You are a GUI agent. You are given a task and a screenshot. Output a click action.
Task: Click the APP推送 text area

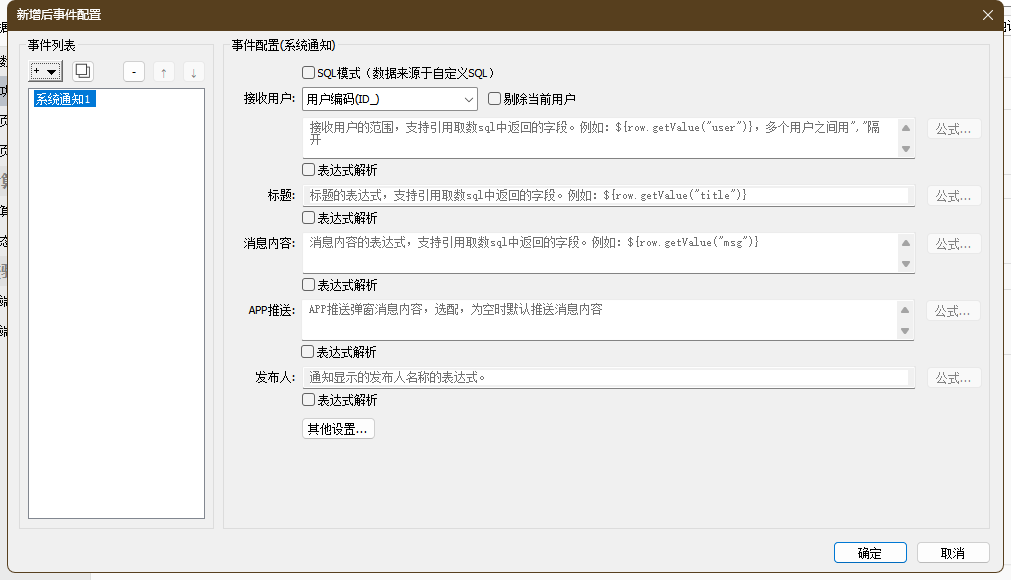click(x=598, y=320)
